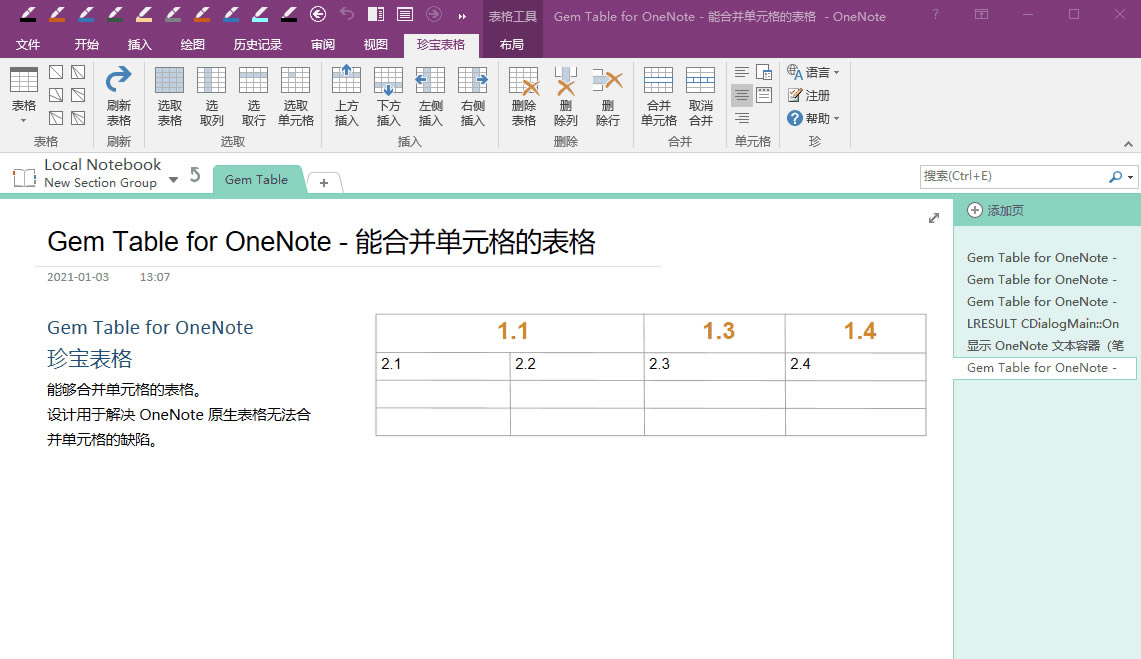Select the Gem Table section tab
The height and width of the screenshot is (659, 1141).
pyautogui.click(x=256, y=179)
